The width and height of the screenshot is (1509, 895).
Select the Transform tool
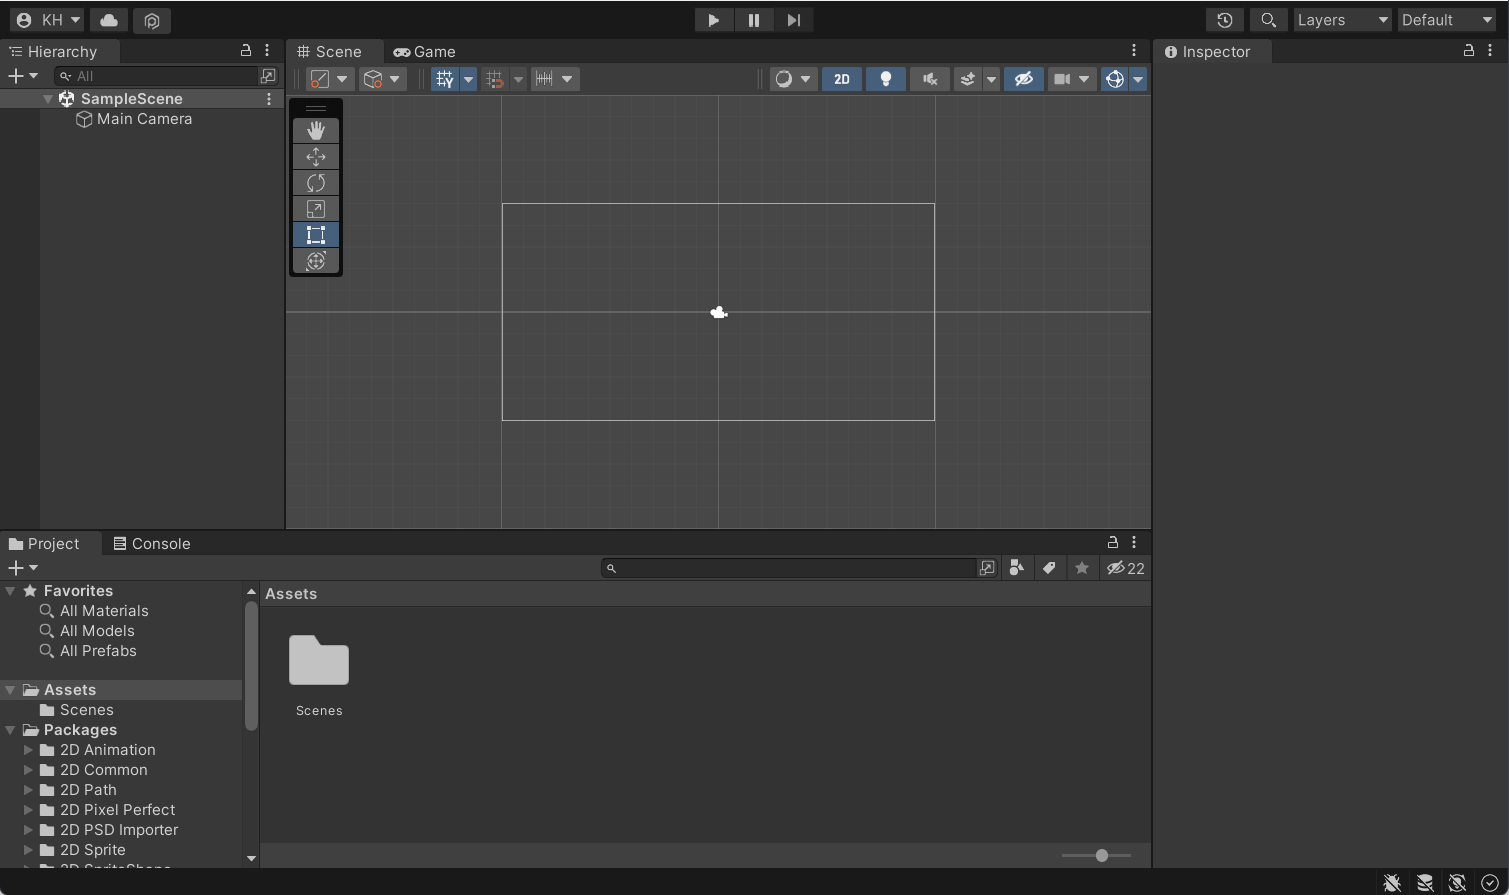(316, 260)
